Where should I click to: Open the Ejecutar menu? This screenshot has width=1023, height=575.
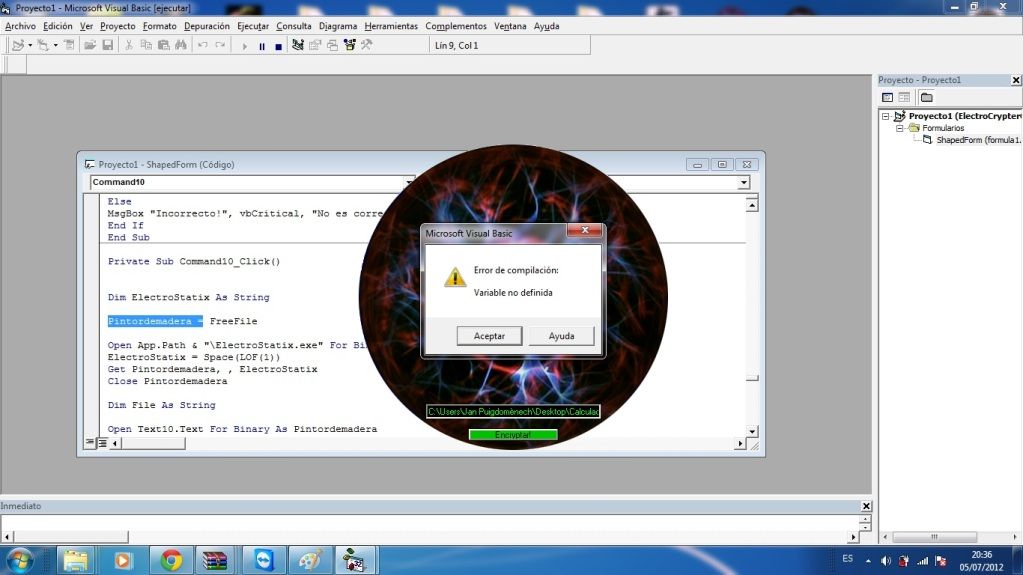coord(253,26)
